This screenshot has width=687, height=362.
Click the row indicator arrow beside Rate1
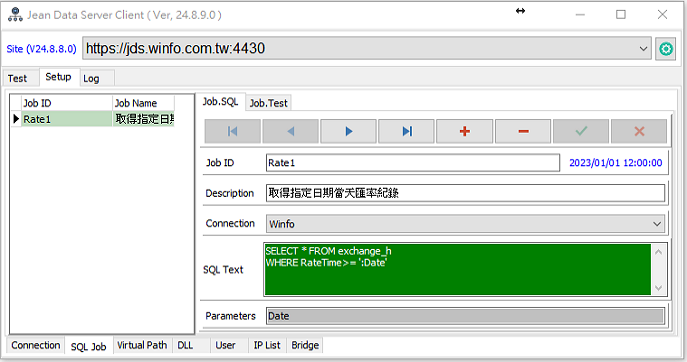coord(16,119)
